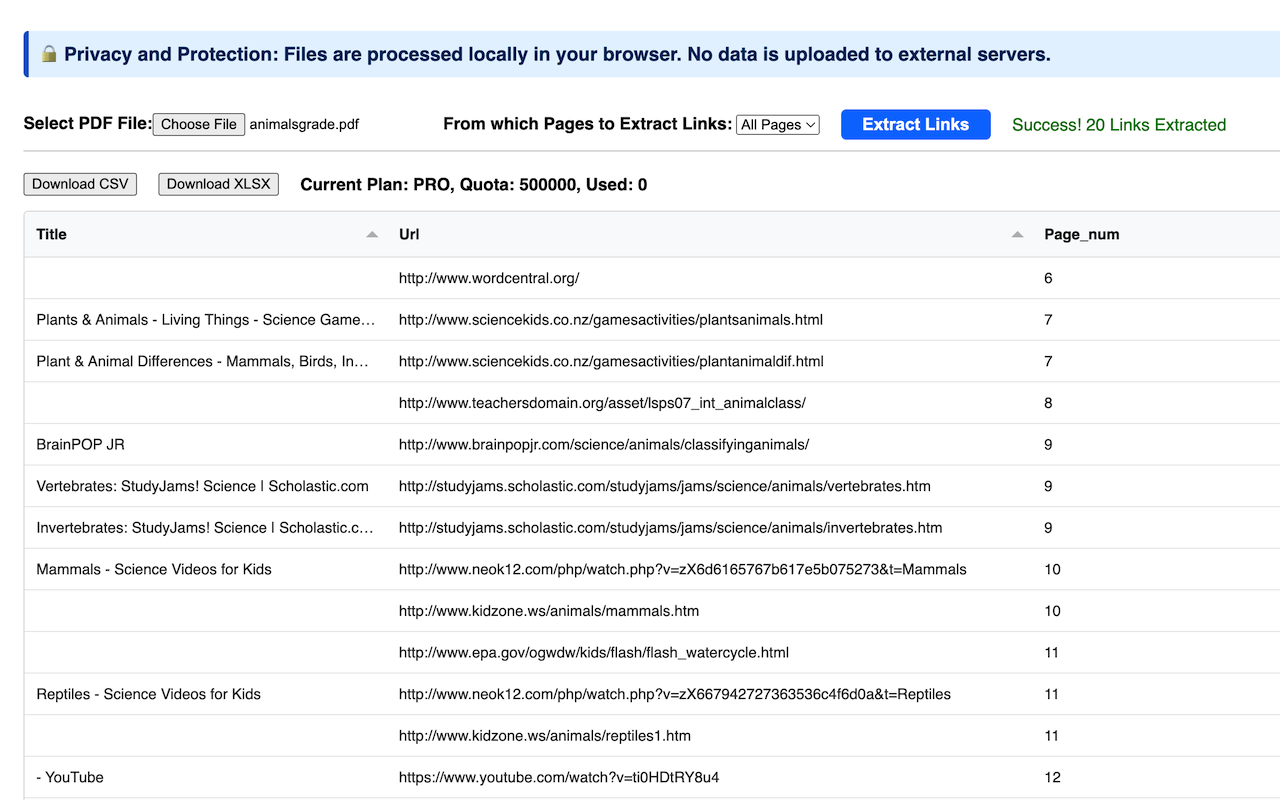Download results as XLSX
Viewport: 1280px width, 800px height.
pyautogui.click(x=218, y=184)
